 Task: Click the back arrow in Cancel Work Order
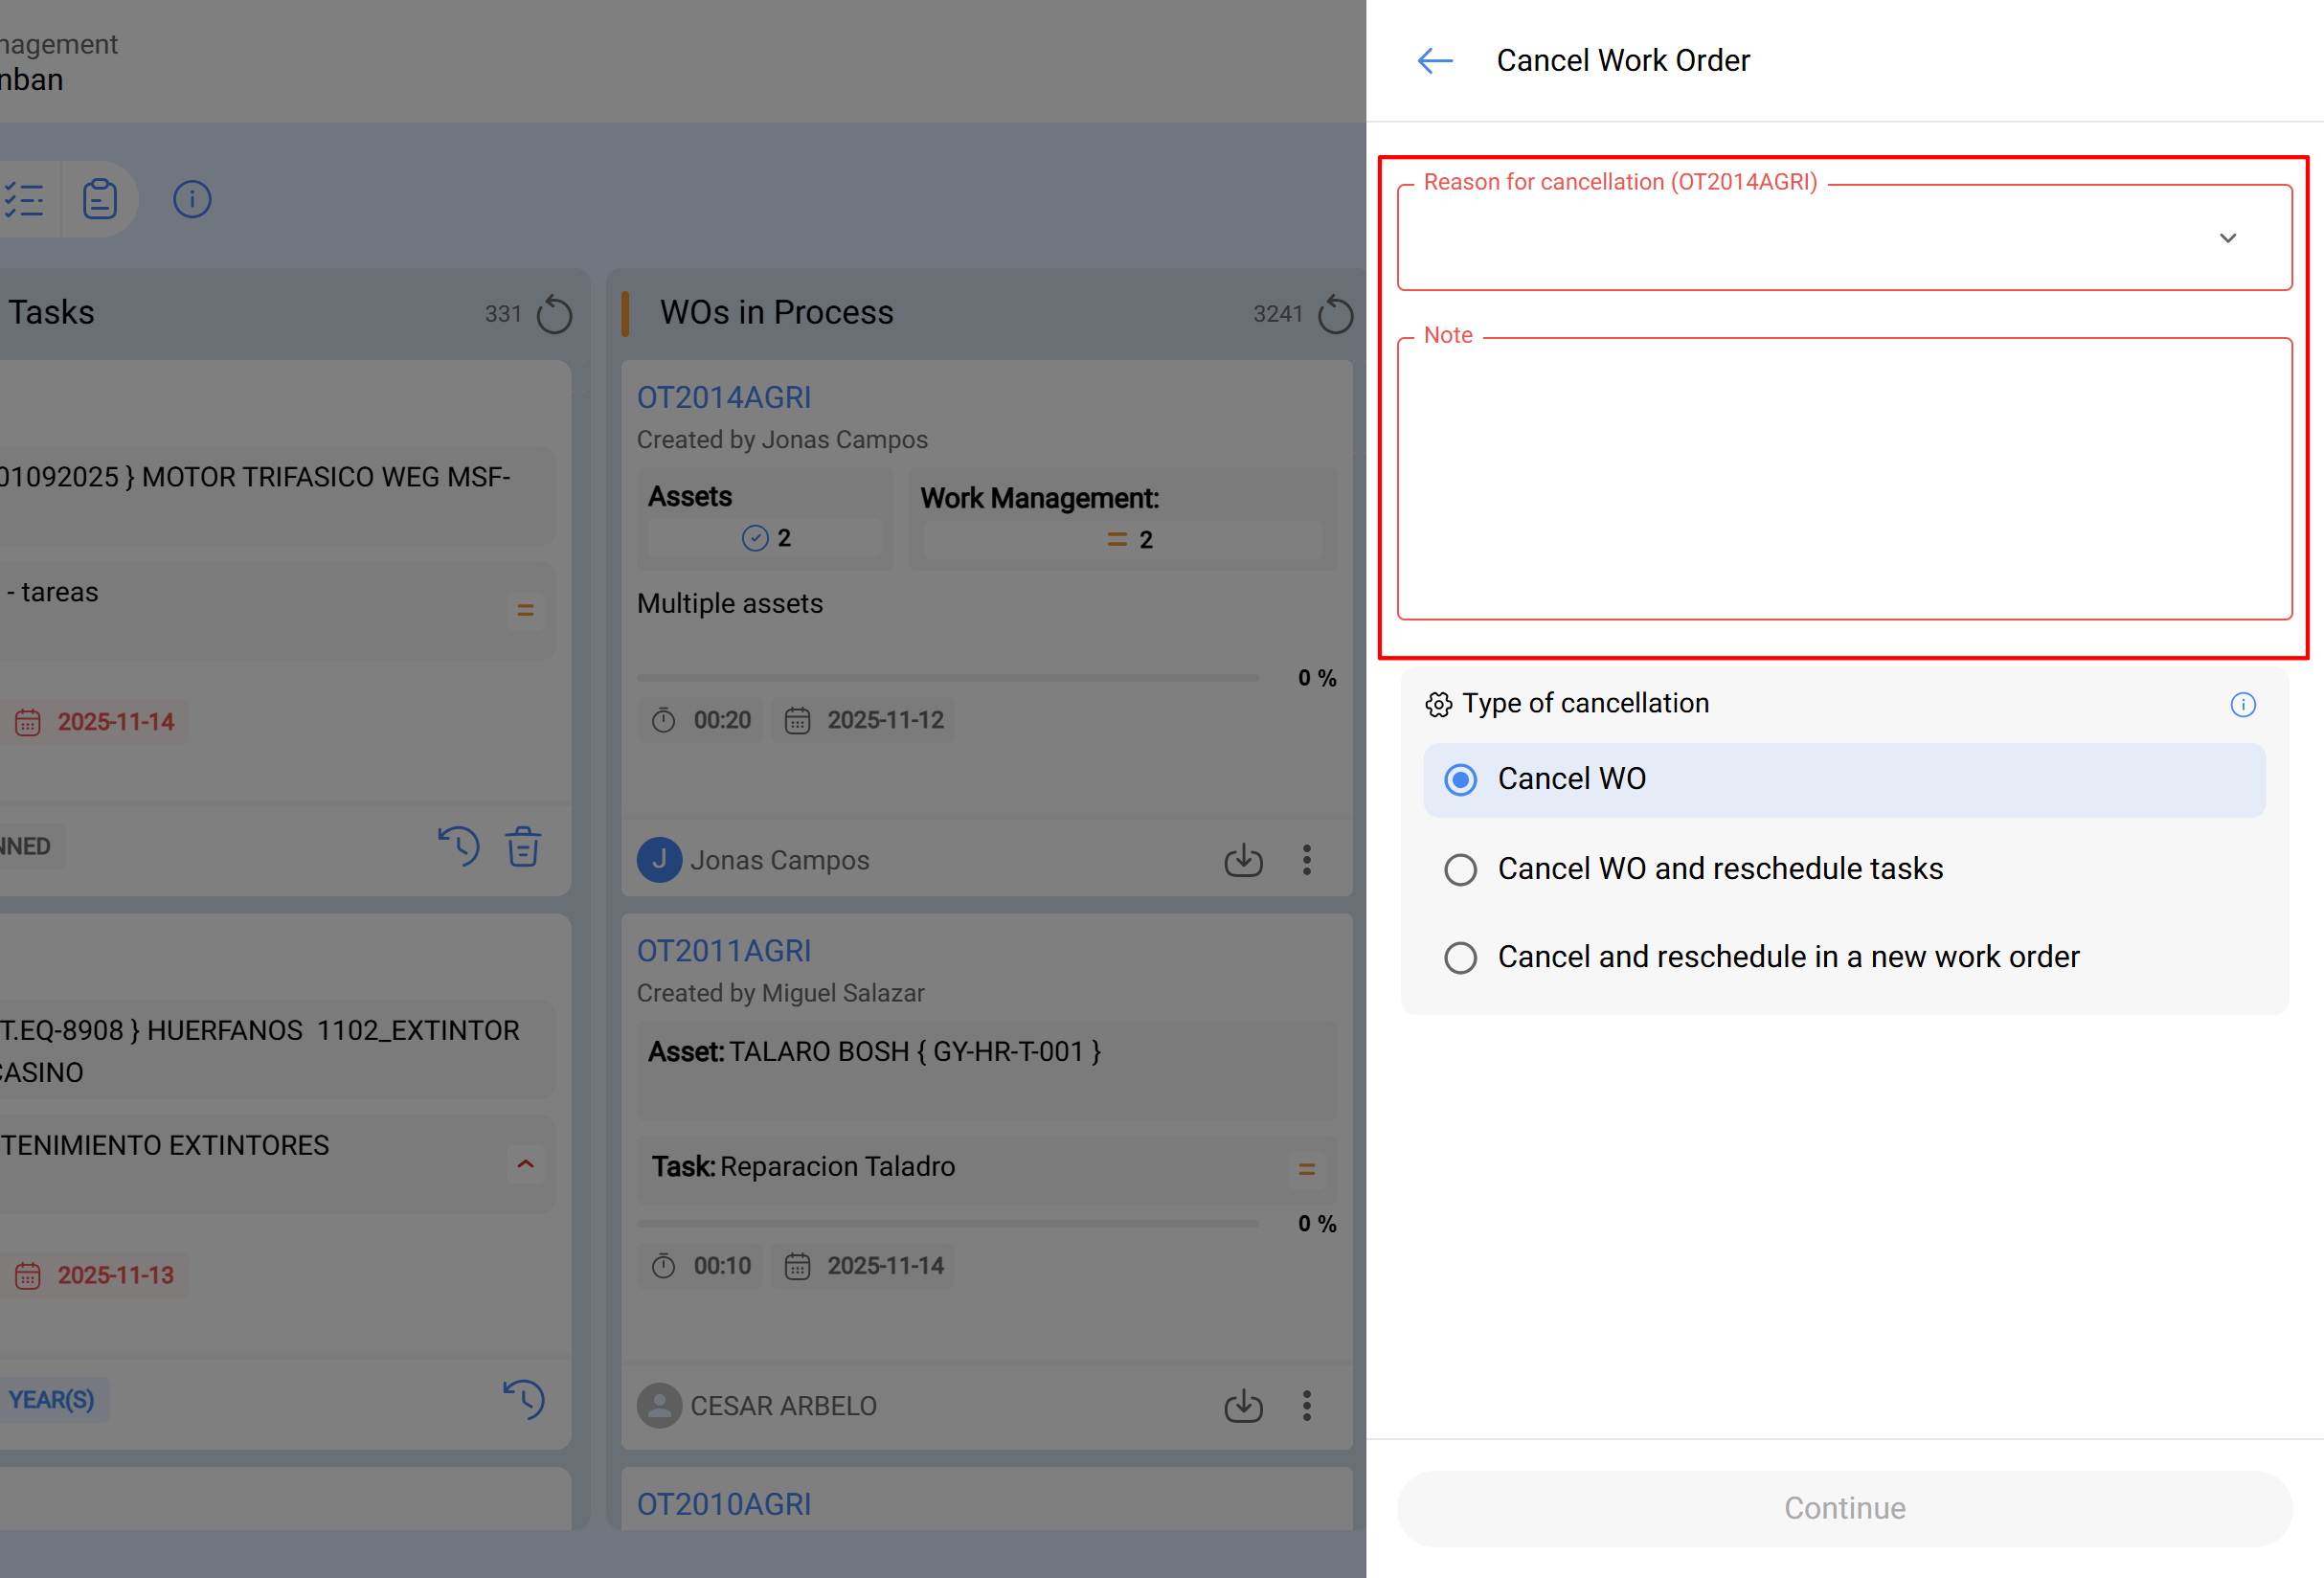coord(1435,61)
